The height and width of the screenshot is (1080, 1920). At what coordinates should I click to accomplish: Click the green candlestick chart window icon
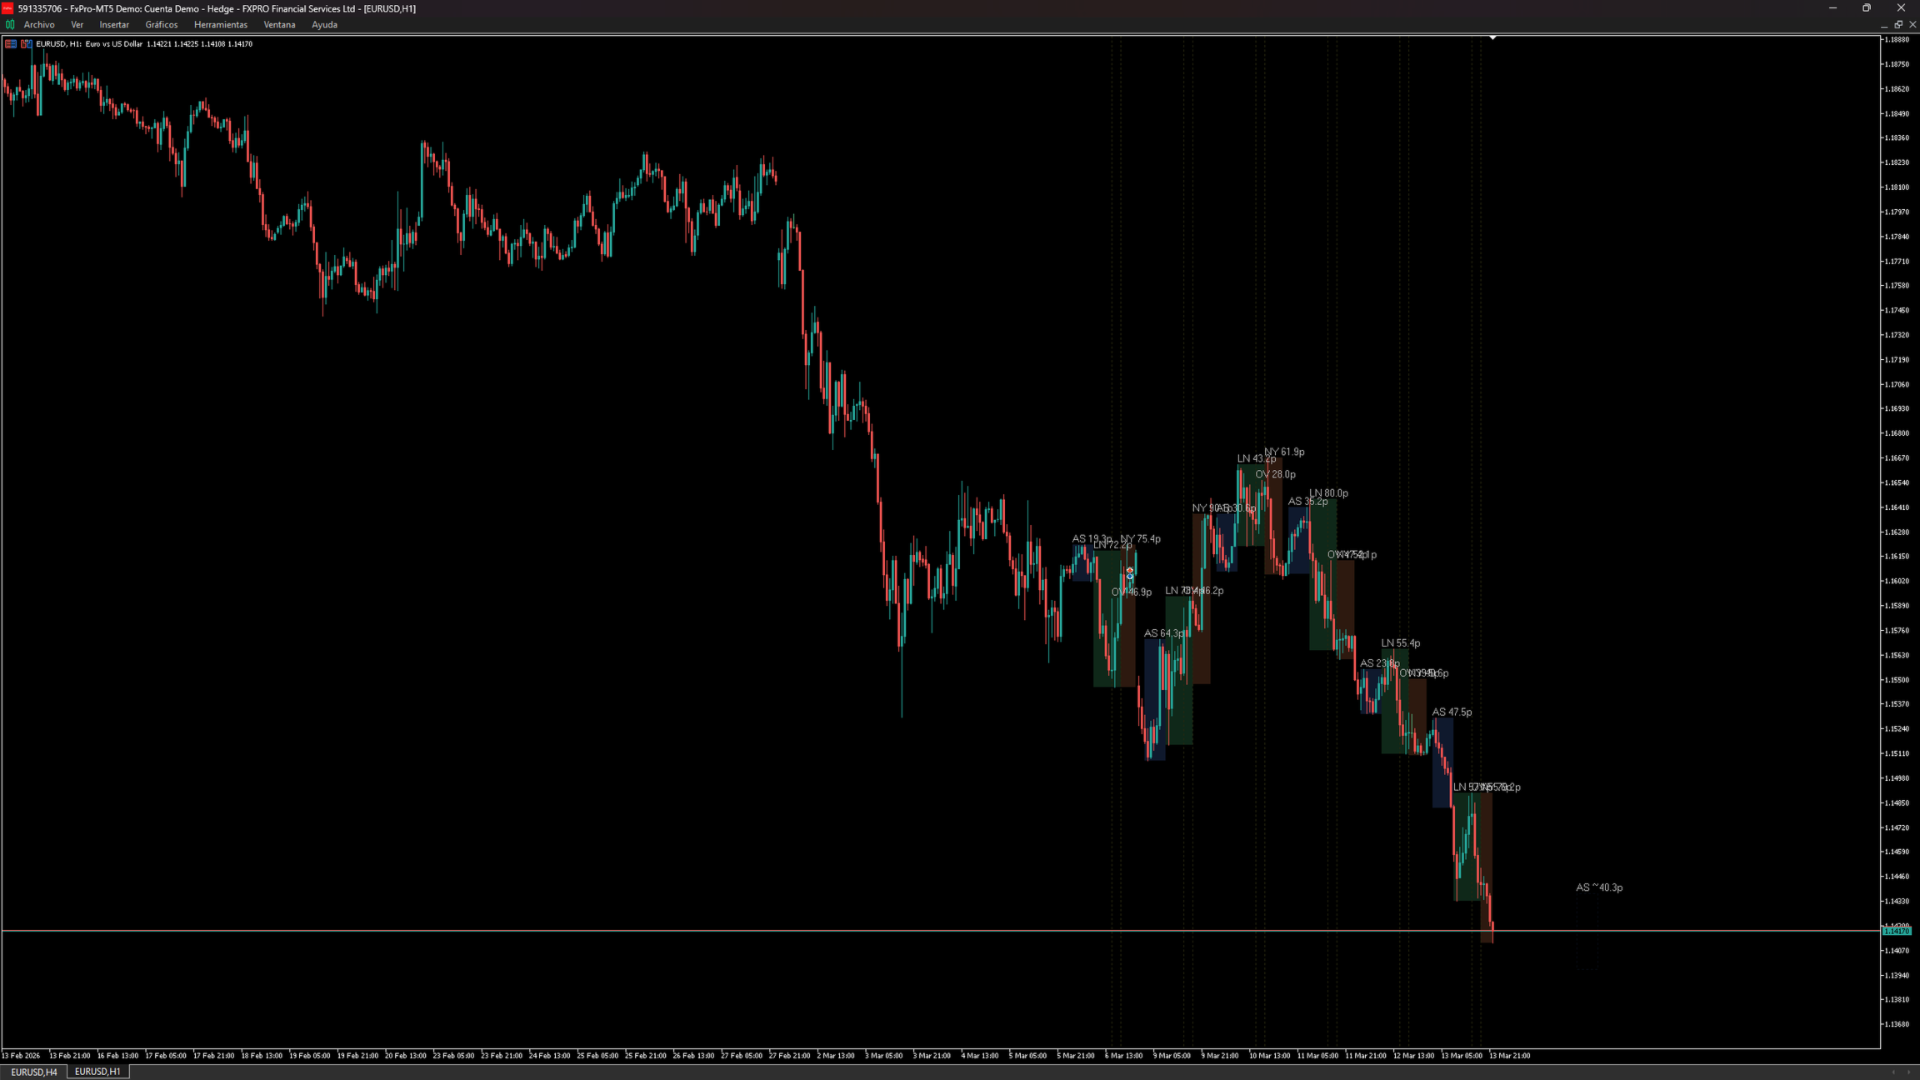(10, 25)
